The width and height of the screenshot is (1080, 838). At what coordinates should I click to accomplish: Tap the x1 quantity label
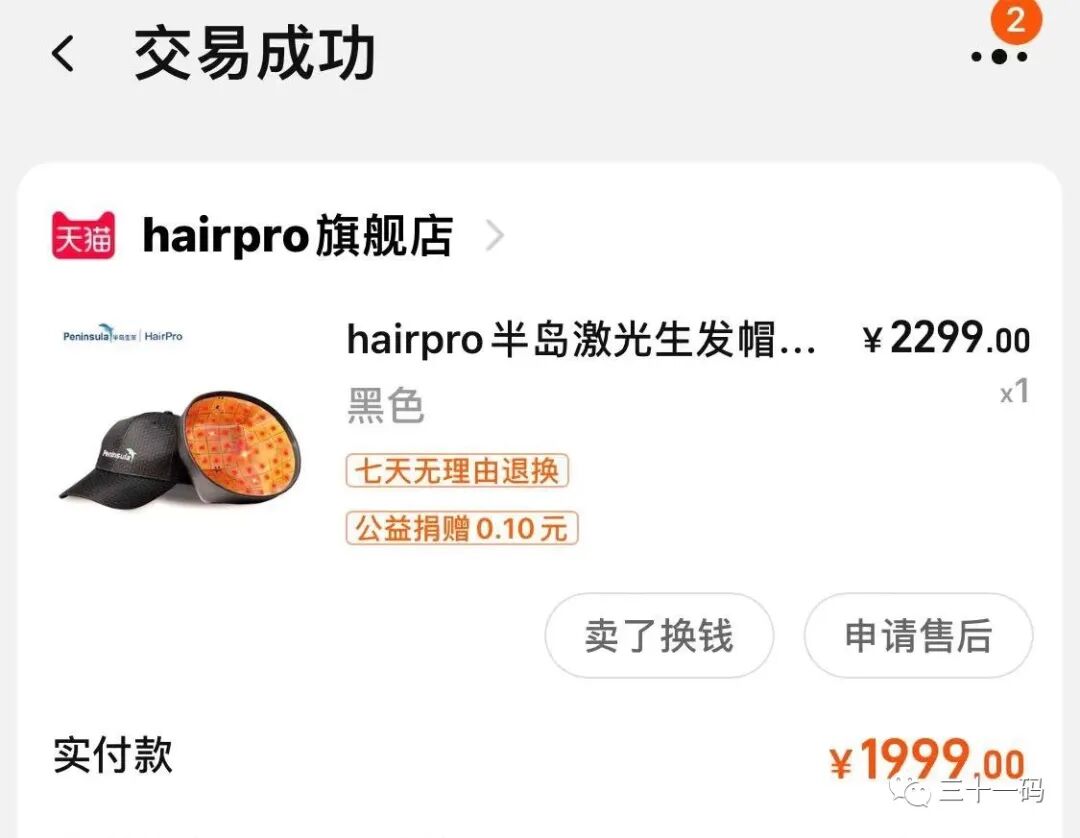point(1015,391)
